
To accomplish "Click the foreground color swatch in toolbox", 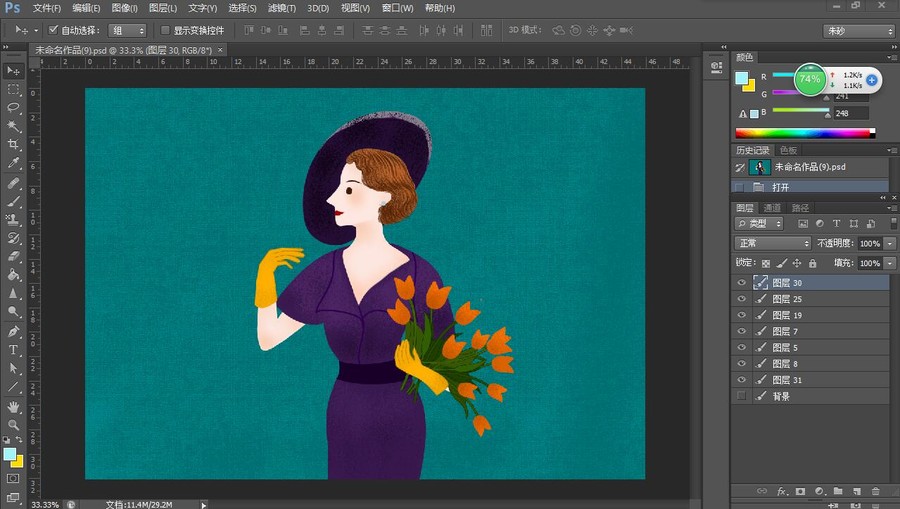I will coord(9,454).
